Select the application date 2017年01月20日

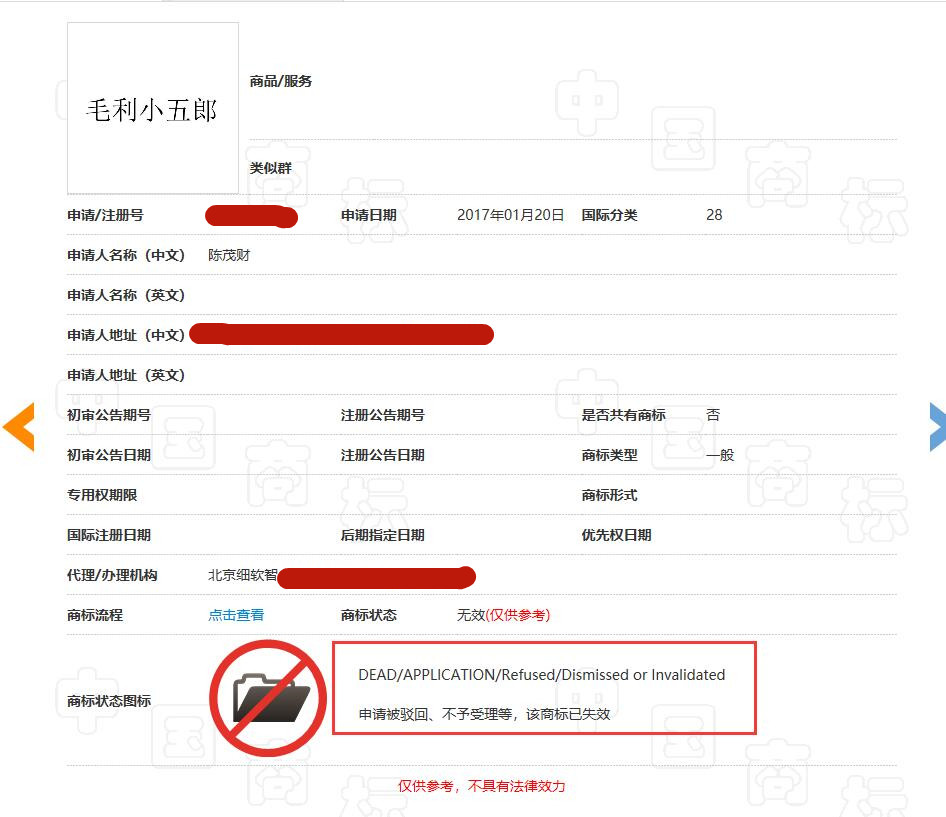pos(510,215)
